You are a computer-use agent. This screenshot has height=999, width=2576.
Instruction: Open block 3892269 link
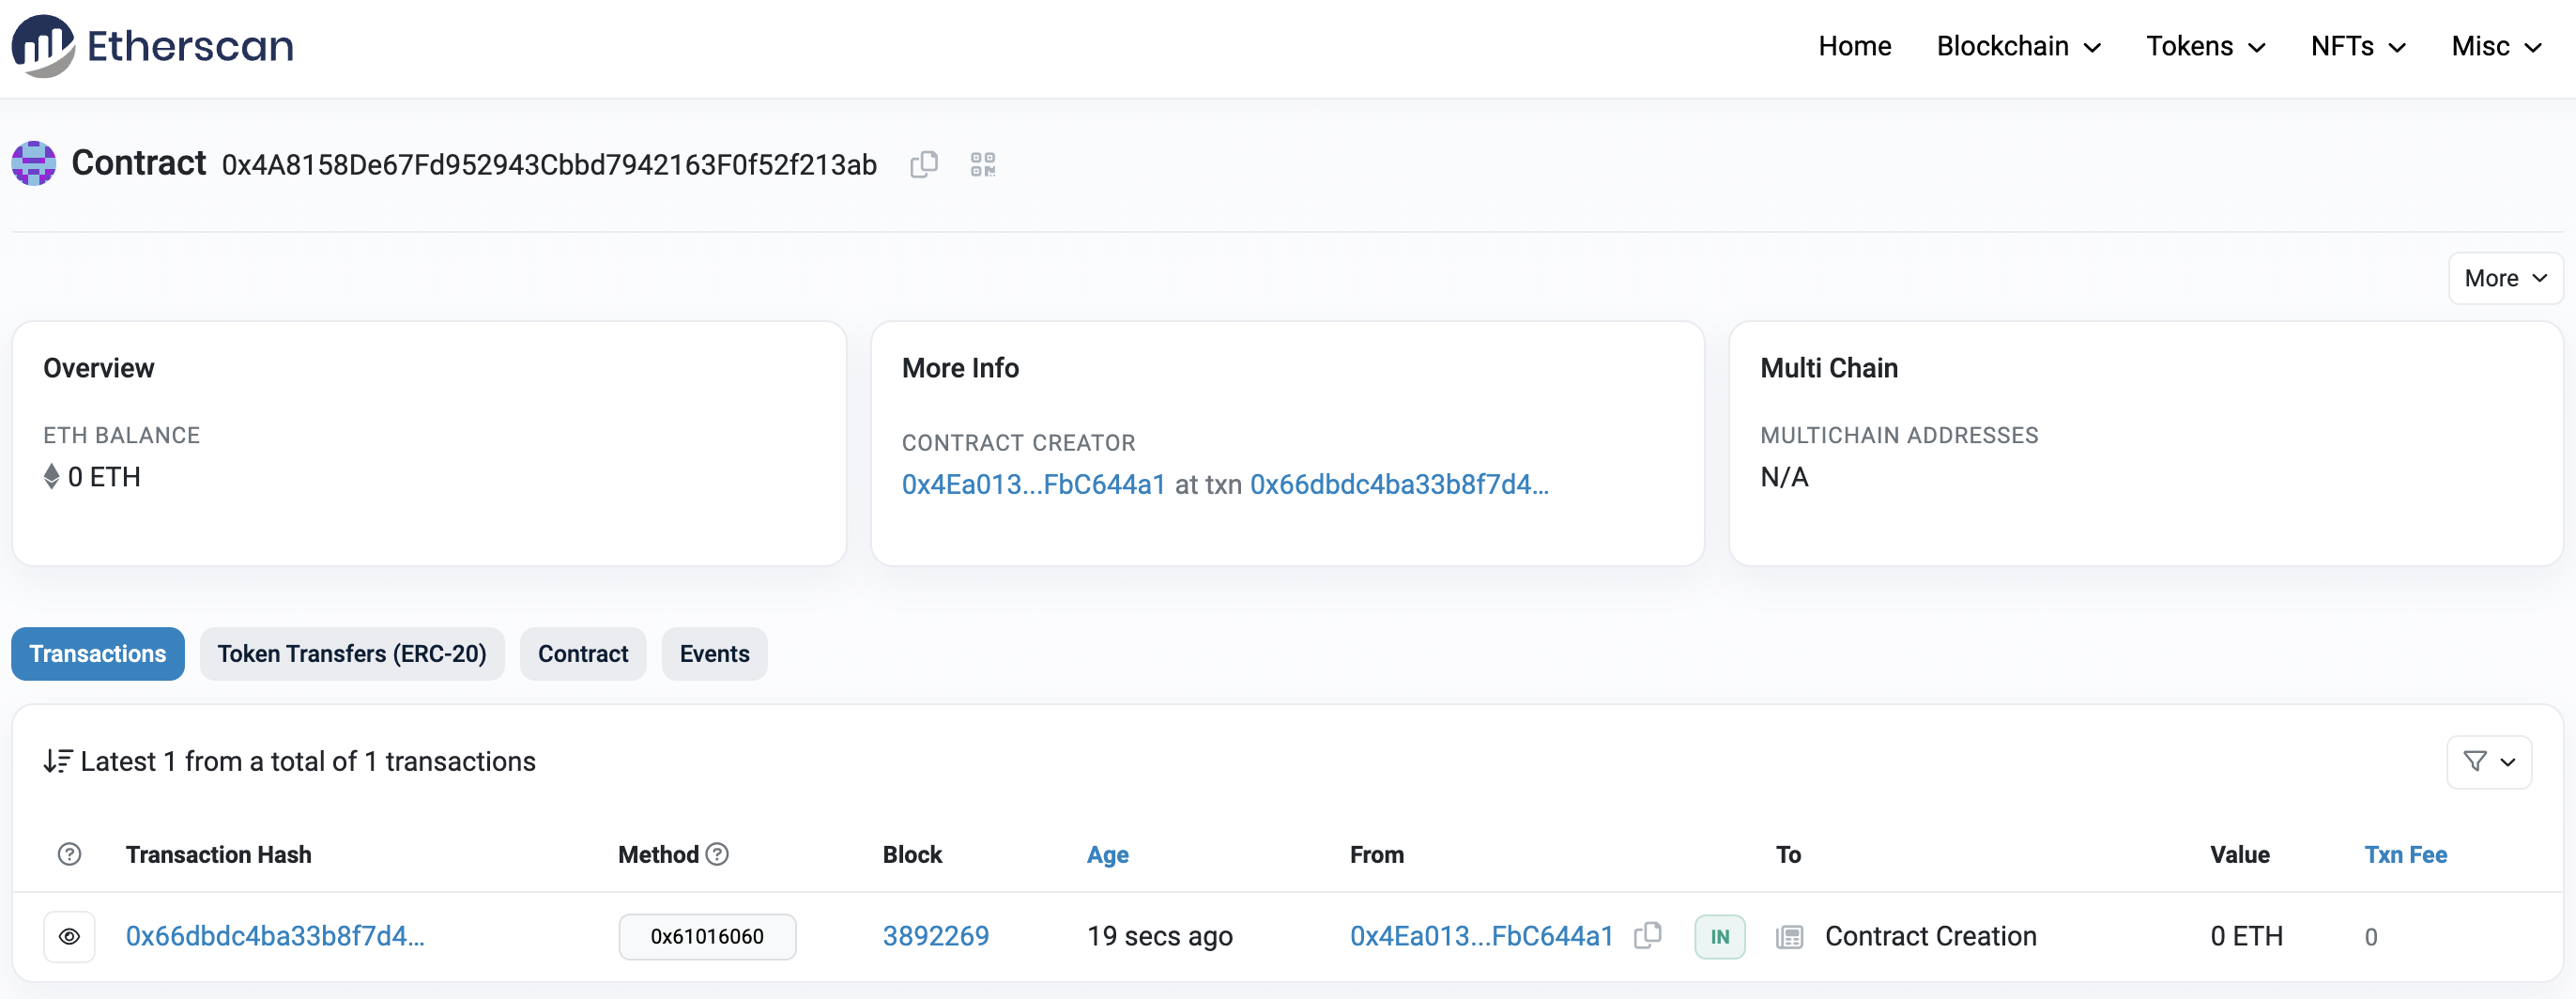pos(935,936)
